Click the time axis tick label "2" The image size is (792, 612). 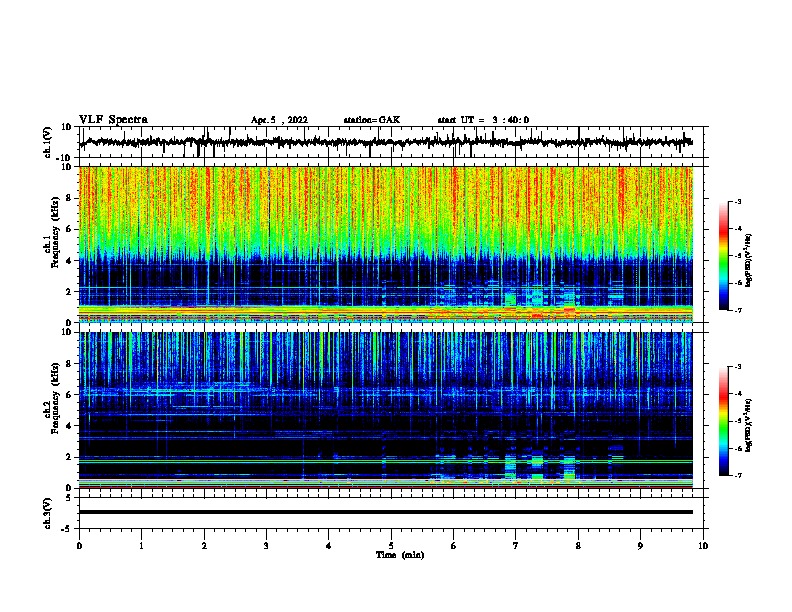pyautogui.click(x=204, y=546)
